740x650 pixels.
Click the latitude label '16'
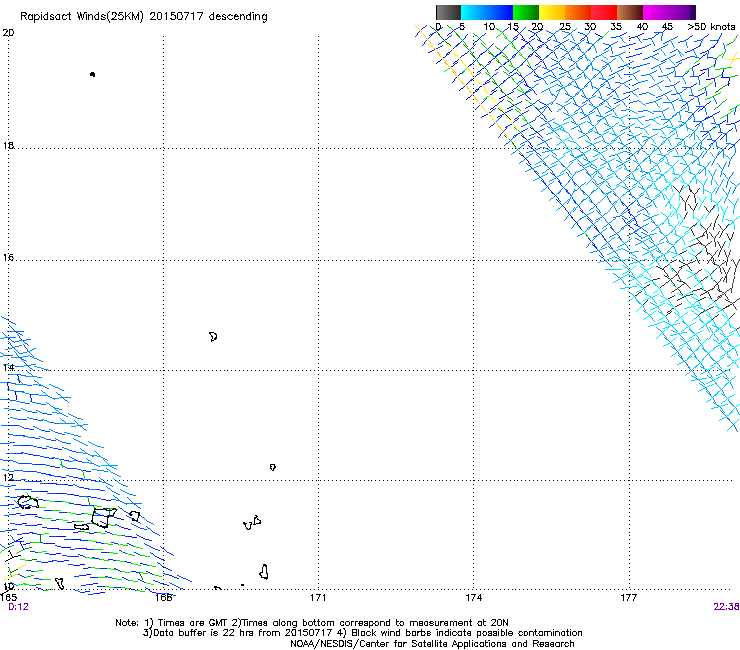8,257
